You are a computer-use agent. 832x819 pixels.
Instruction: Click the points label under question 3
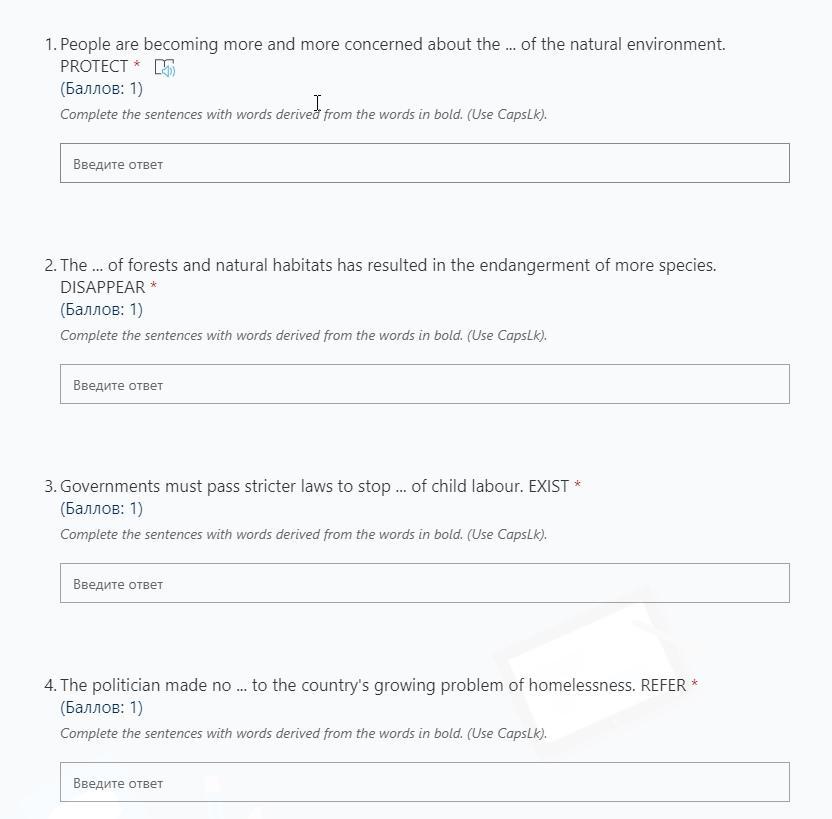(101, 508)
